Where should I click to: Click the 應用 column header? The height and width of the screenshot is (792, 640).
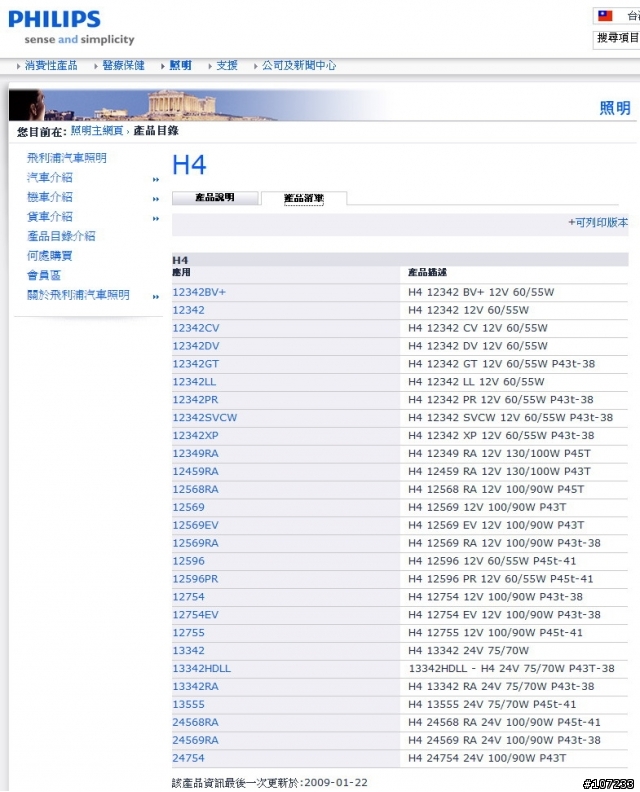[181, 273]
